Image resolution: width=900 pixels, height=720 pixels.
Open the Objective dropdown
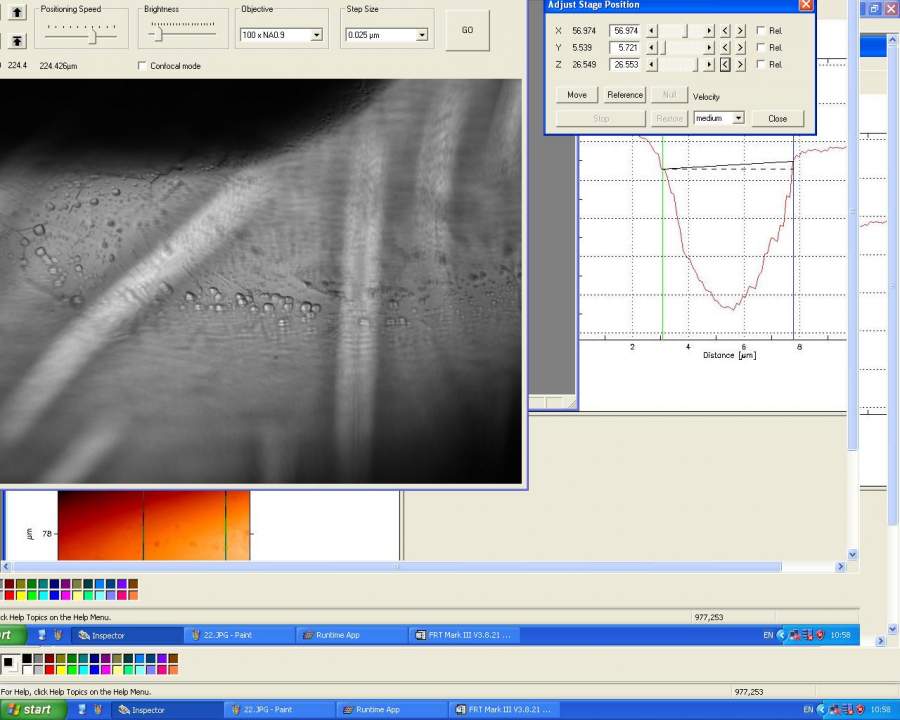click(x=316, y=35)
